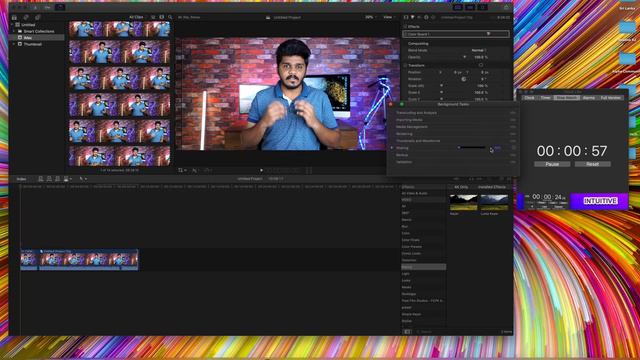
Task: Open the Share button in Final Cut toolbar
Action: (x=507, y=7)
